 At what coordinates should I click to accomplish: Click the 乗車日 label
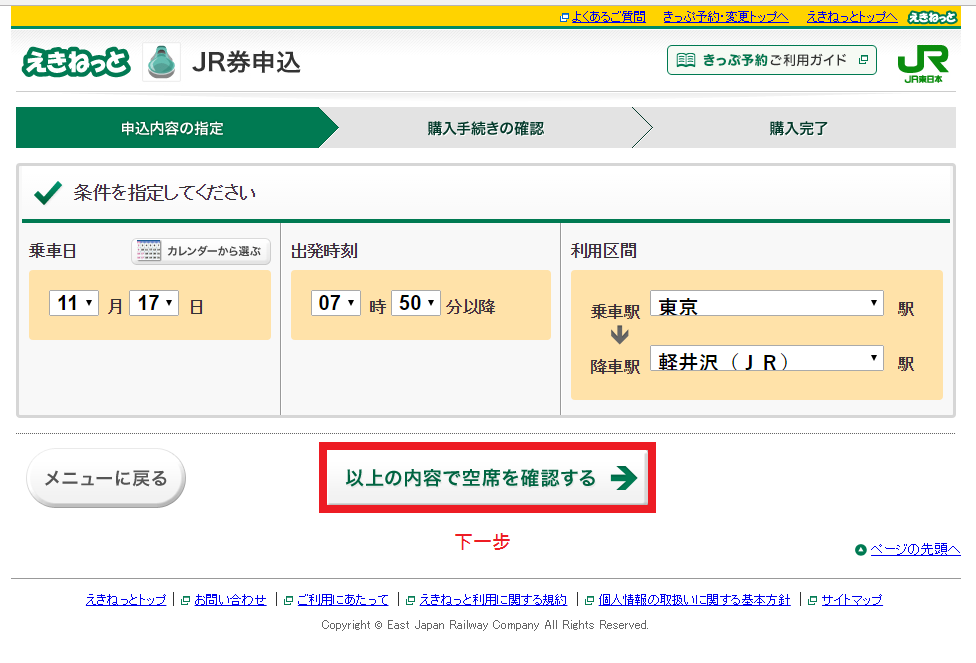pos(53,251)
